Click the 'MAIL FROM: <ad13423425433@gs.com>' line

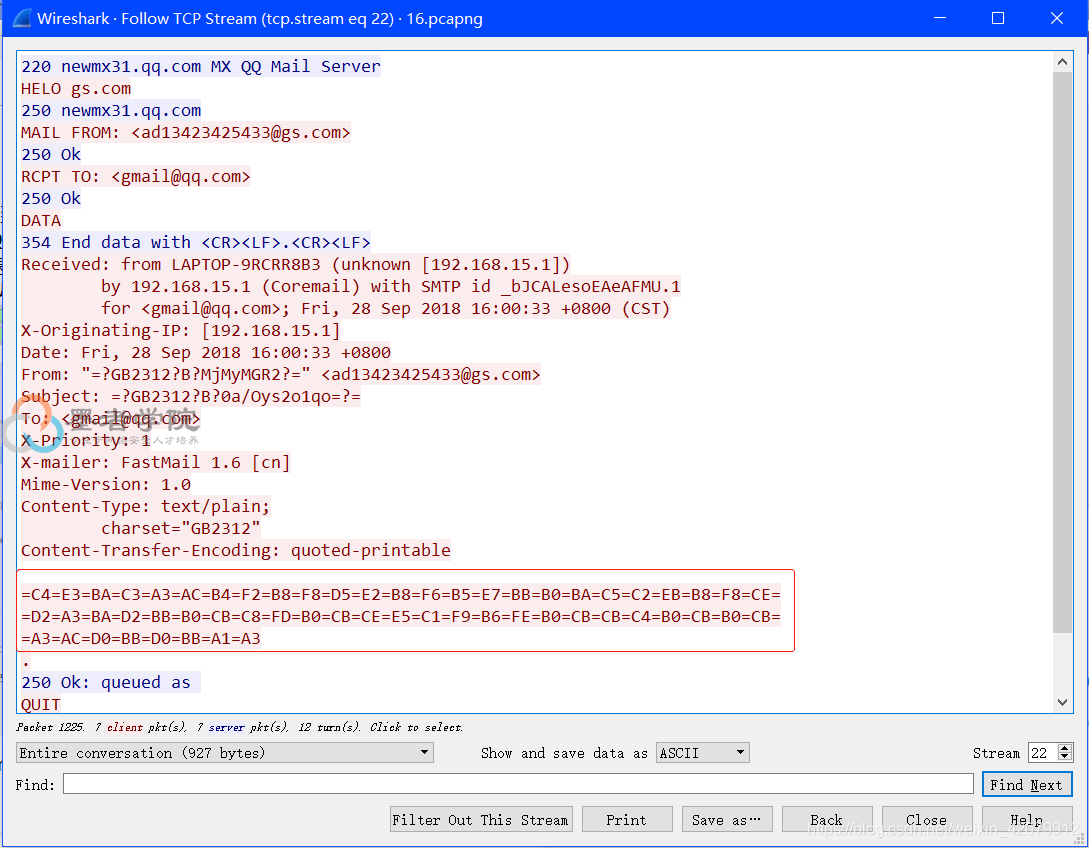[x=185, y=133]
